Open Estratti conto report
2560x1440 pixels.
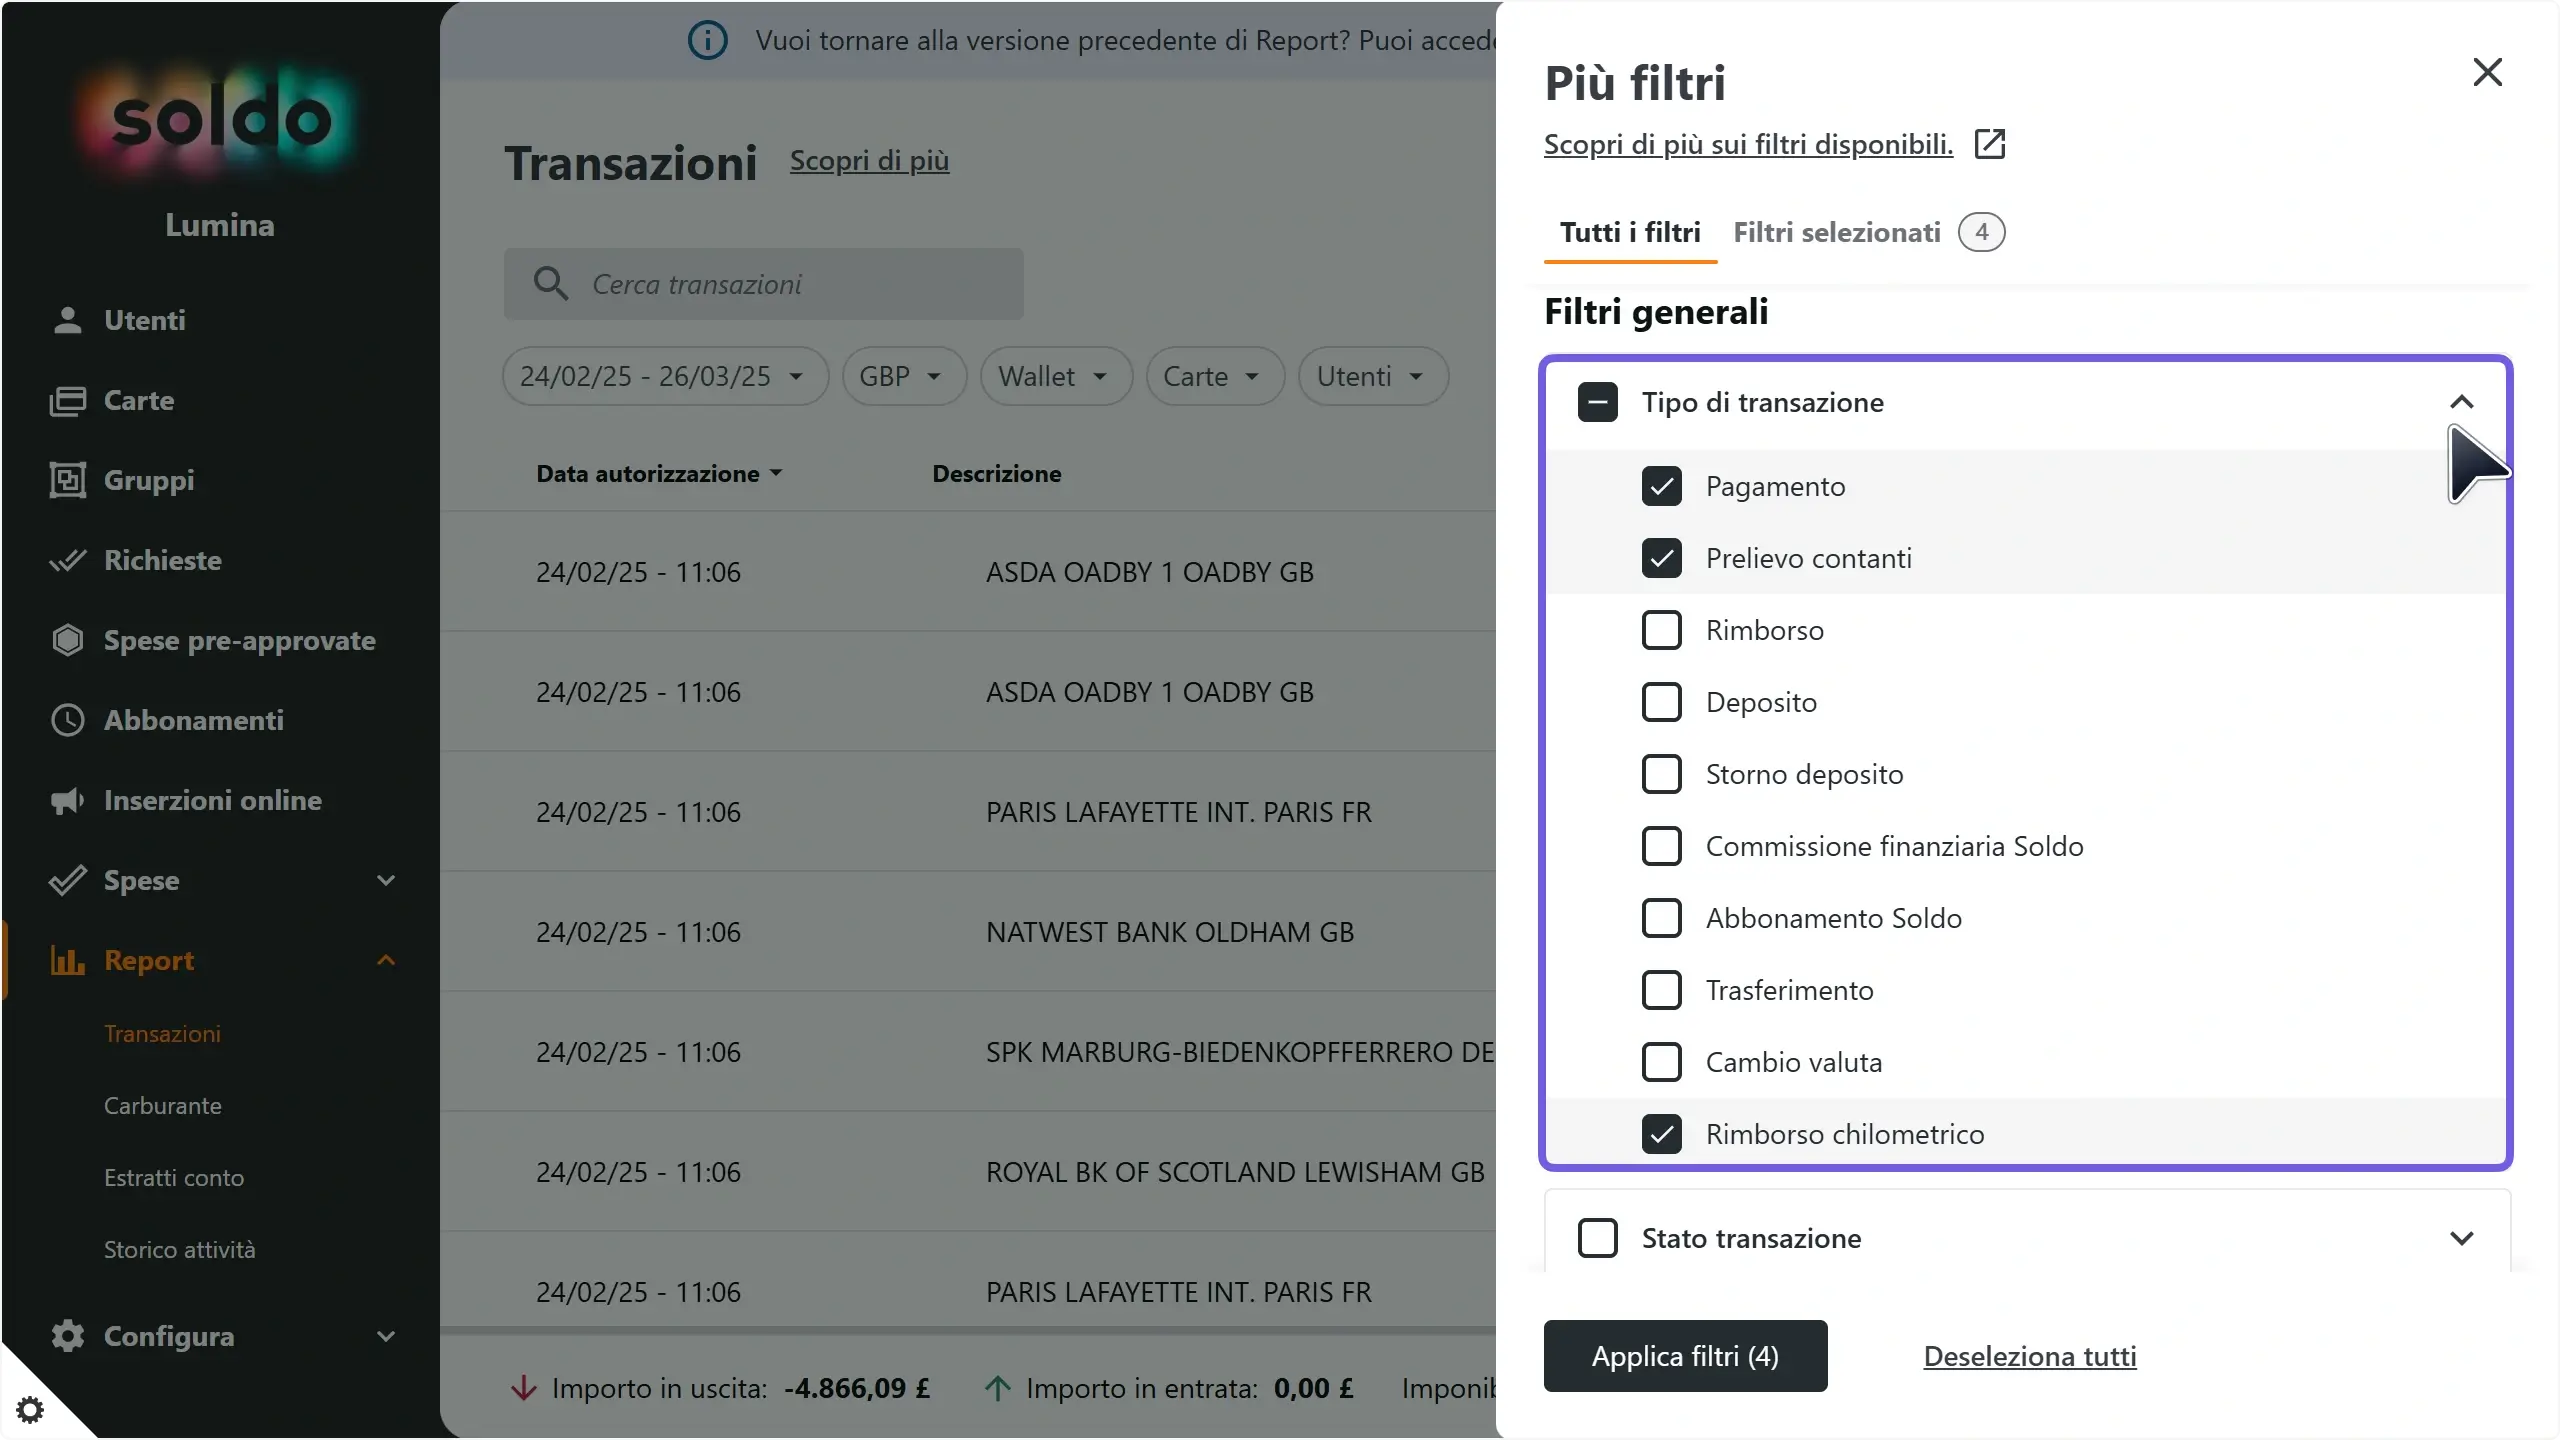coord(174,1178)
